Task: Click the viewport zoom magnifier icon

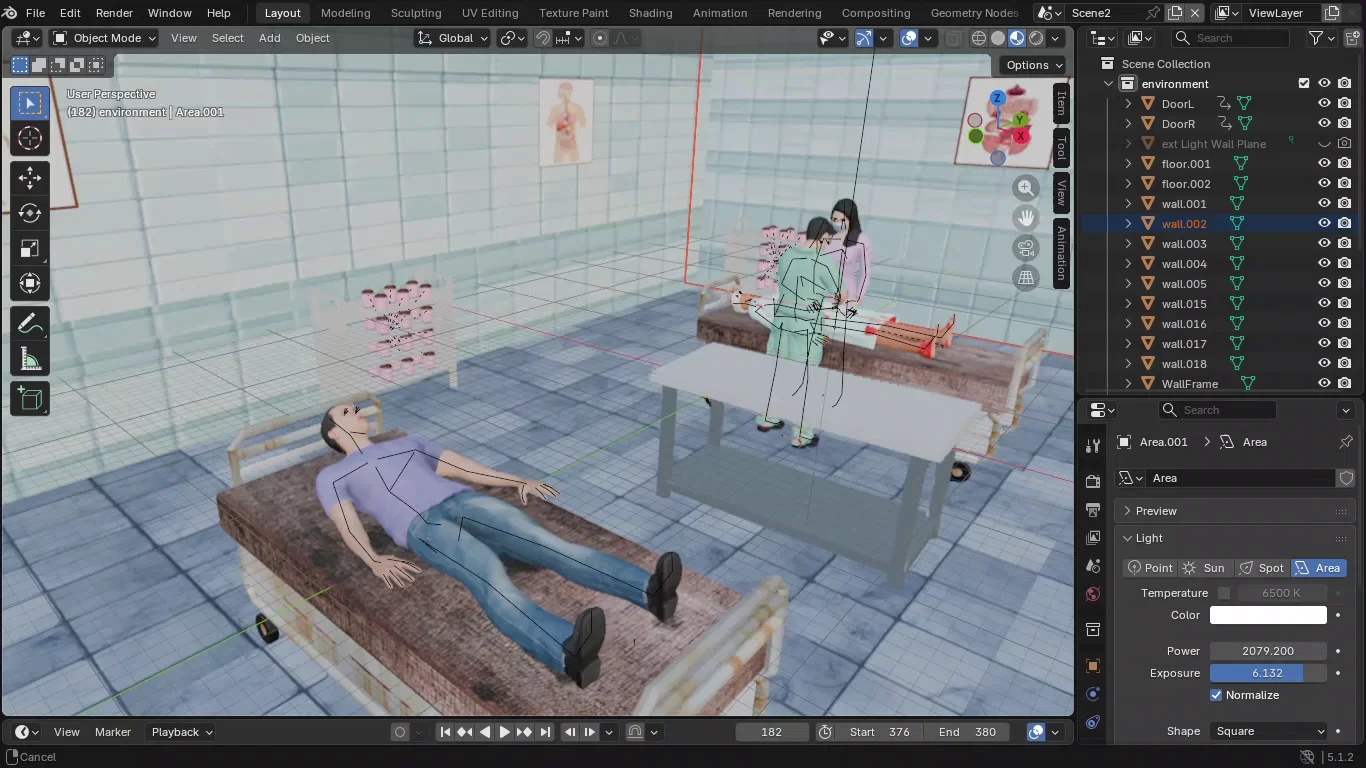Action: [1026, 188]
